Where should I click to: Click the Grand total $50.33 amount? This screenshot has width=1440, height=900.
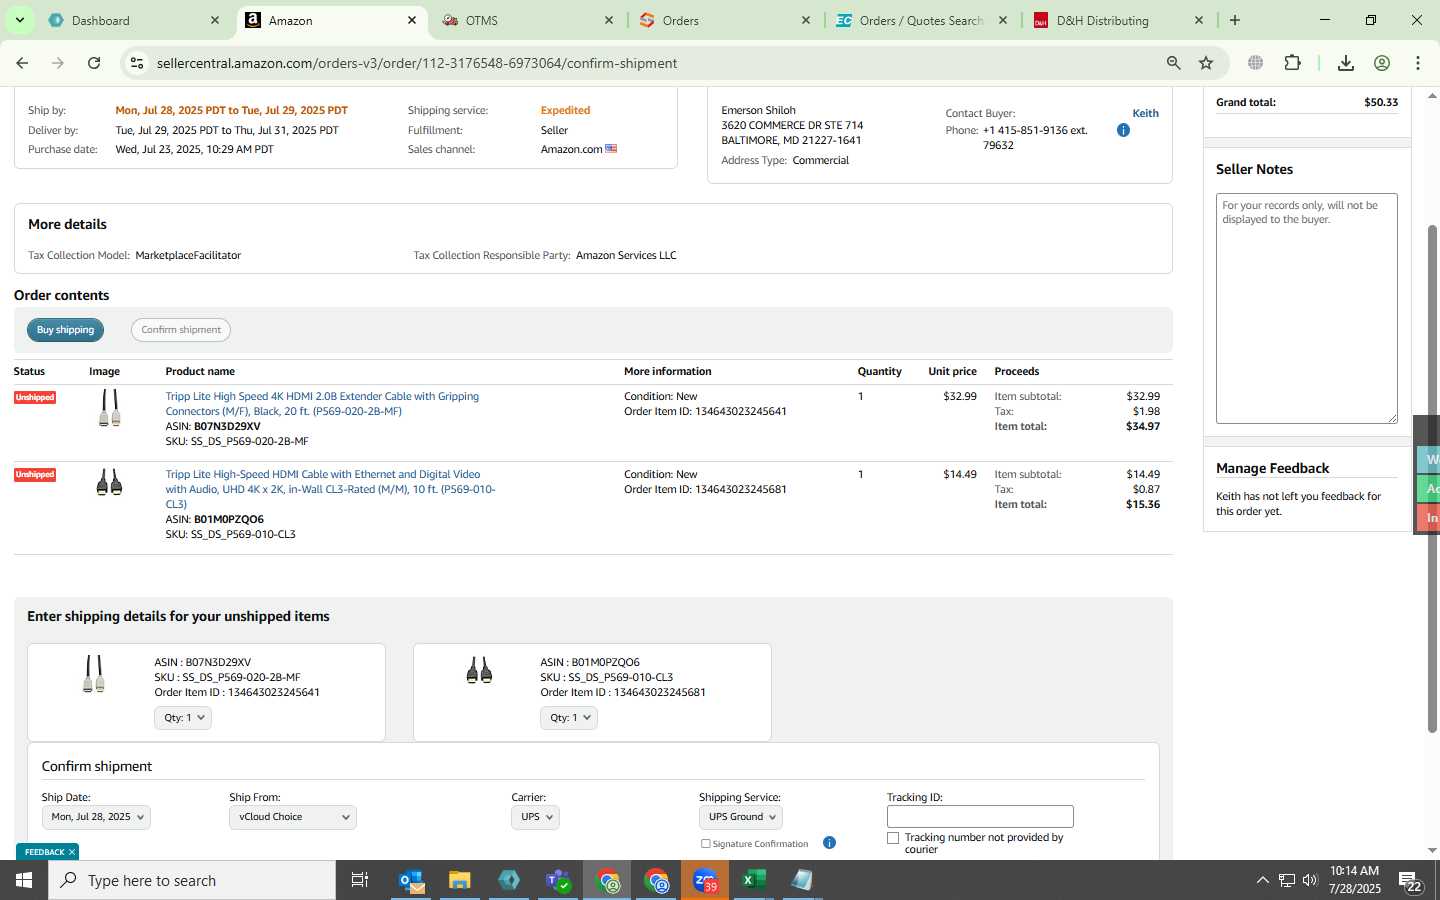[1381, 102]
